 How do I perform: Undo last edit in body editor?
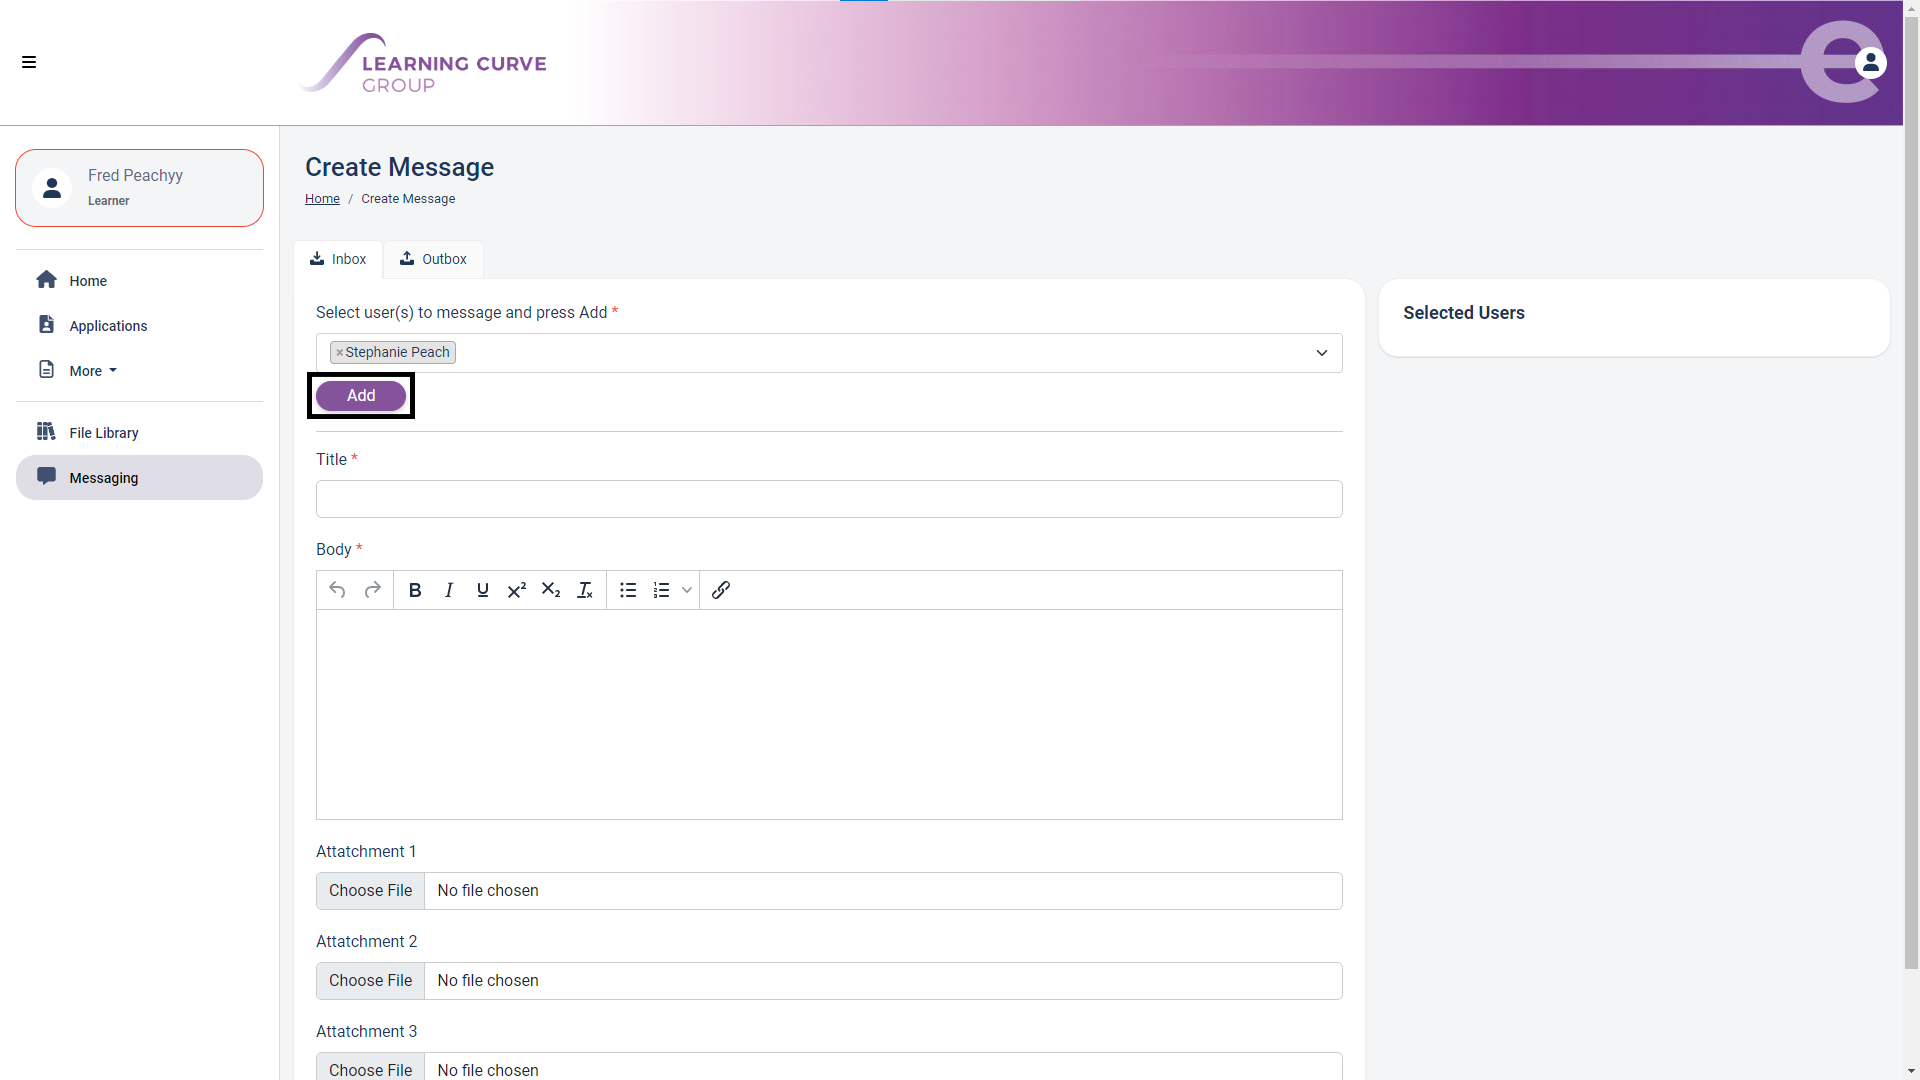tap(338, 590)
